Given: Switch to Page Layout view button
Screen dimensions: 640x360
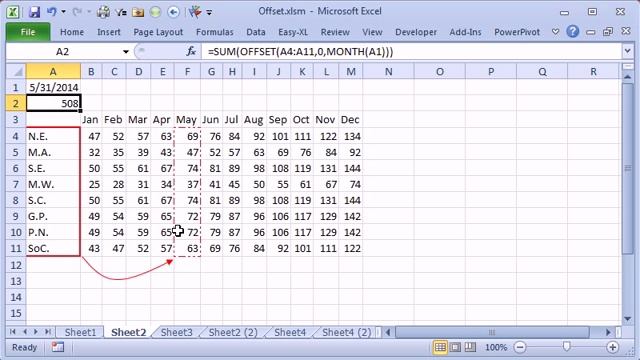Looking at the screenshot, I should [455, 347].
